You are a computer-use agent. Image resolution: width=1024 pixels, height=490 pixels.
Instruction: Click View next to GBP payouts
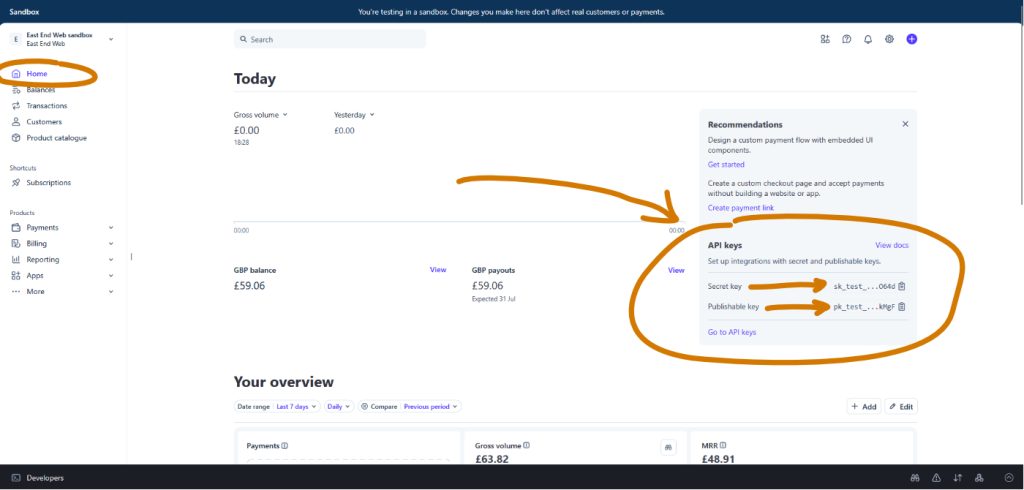click(x=676, y=270)
